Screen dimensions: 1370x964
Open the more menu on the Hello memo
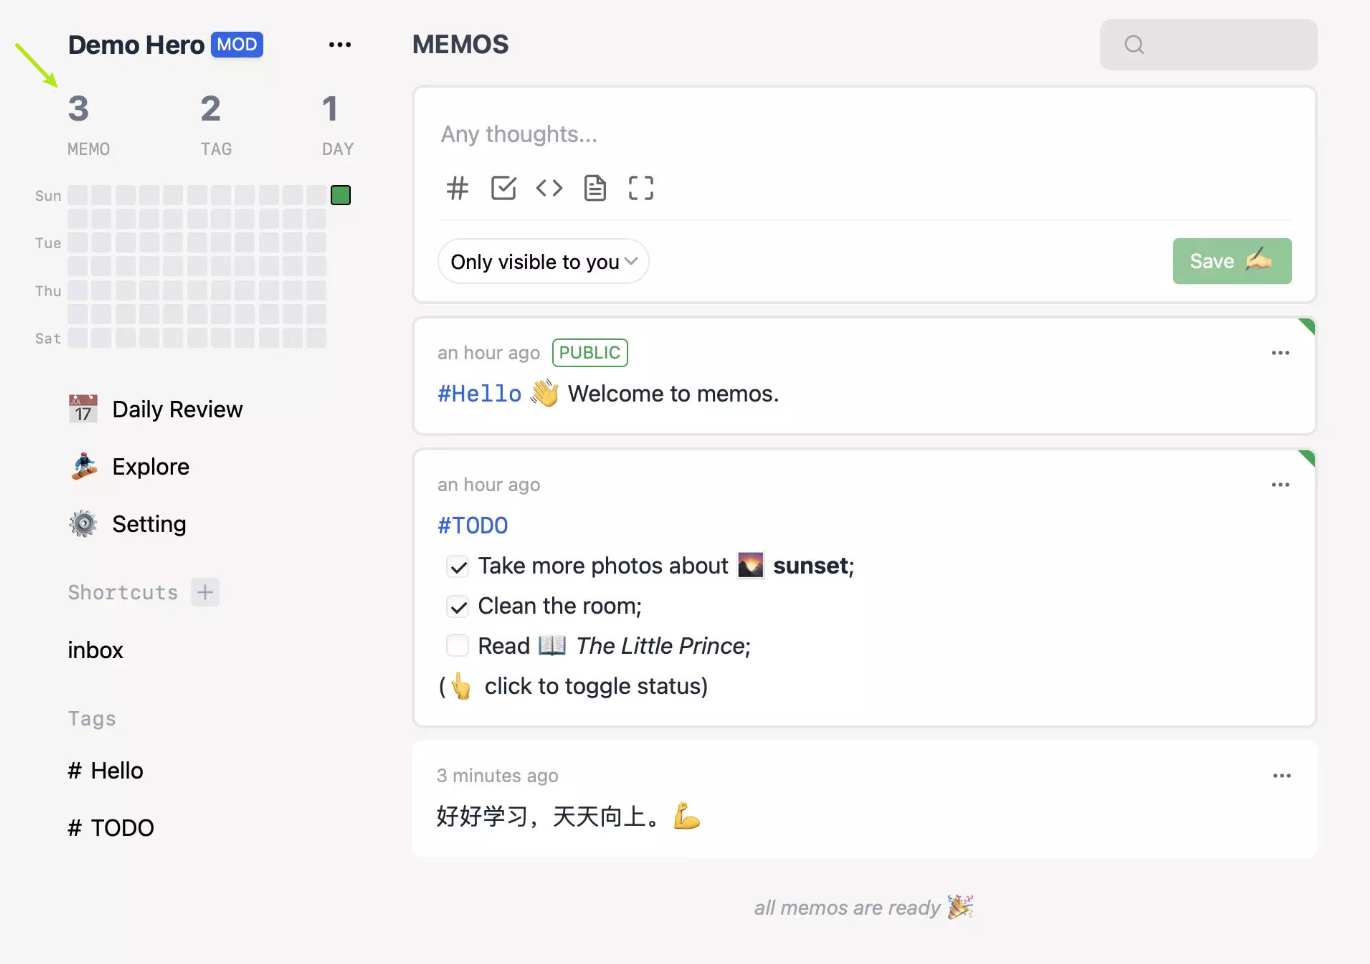pos(1280,353)
